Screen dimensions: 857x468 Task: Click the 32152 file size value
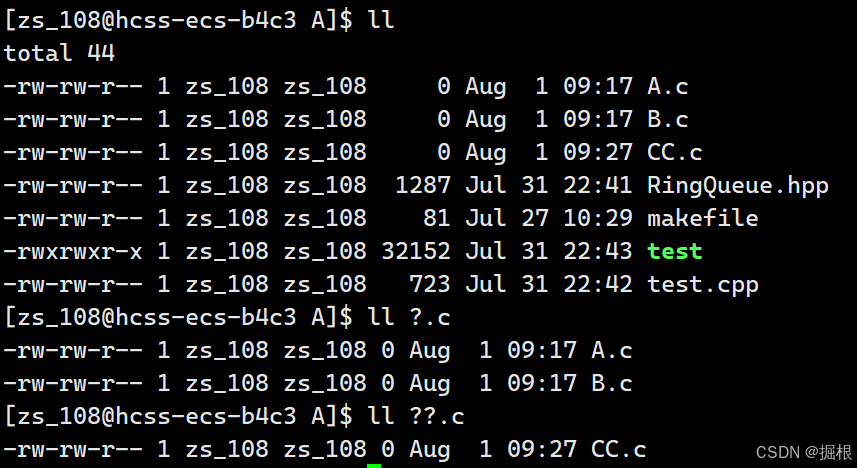point(416,251)
